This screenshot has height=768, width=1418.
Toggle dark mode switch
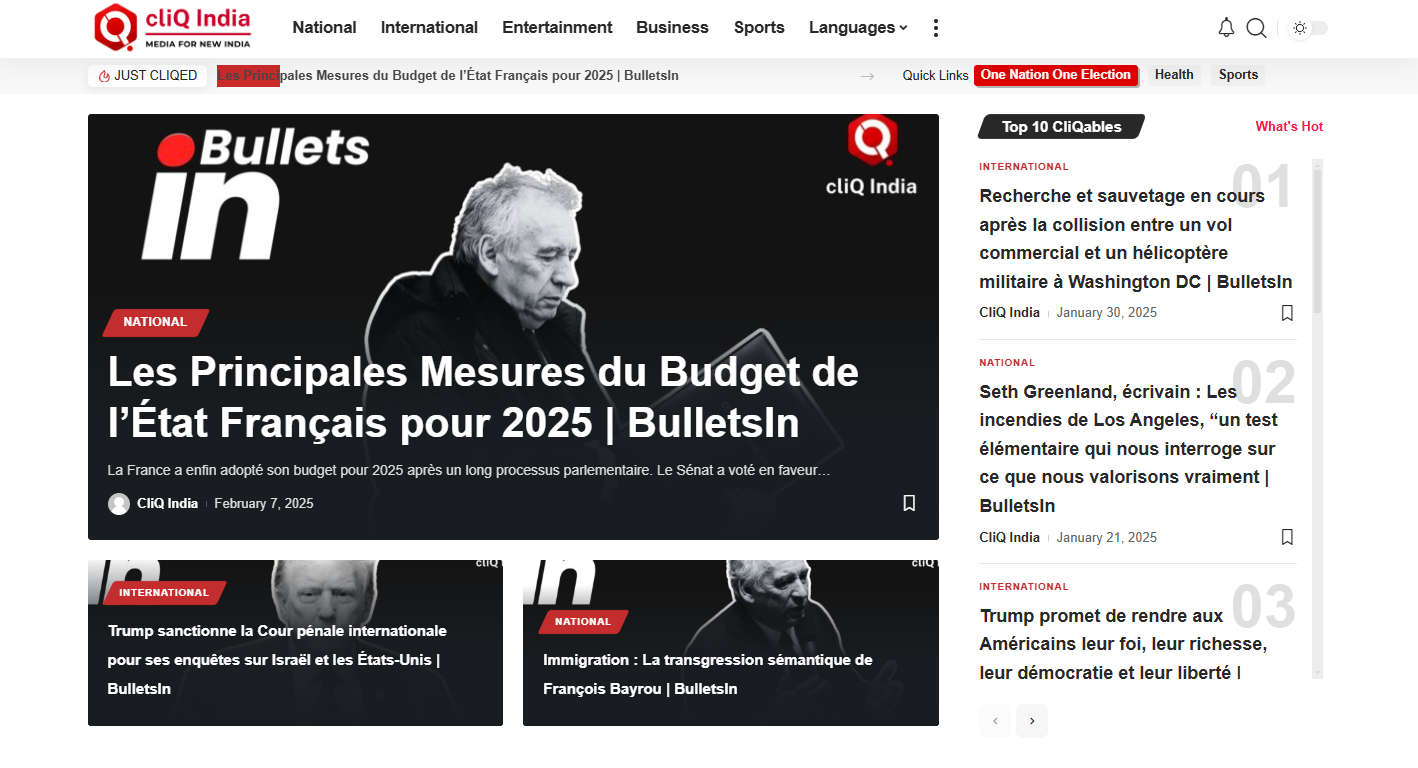tap(1309, 28)
